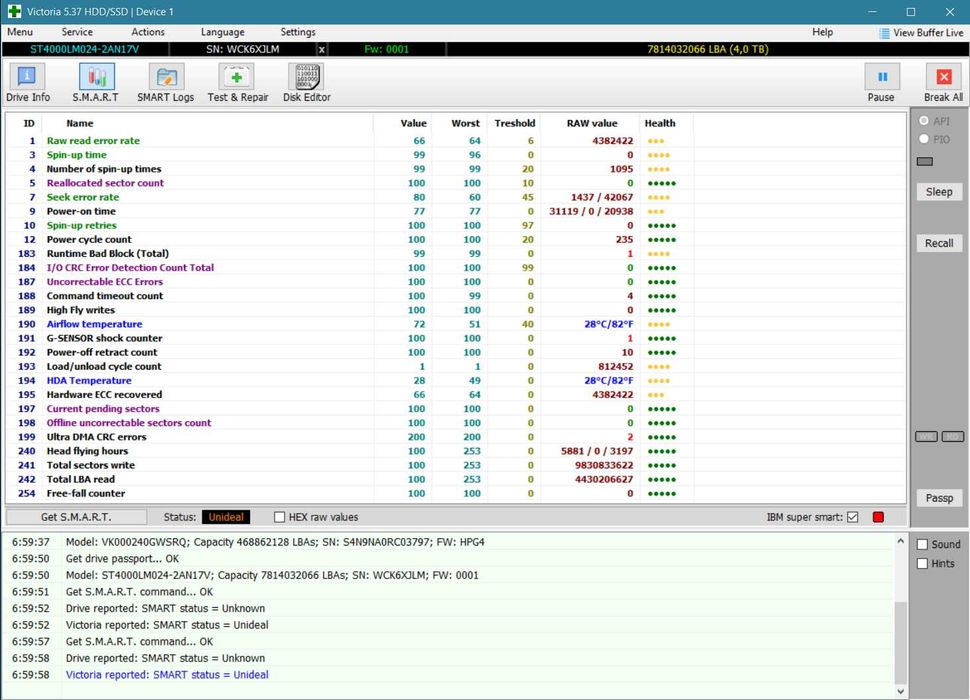Click the View Buffer Live icon
The height and width of the screenshot is (700, 970).
coord(884,33)
